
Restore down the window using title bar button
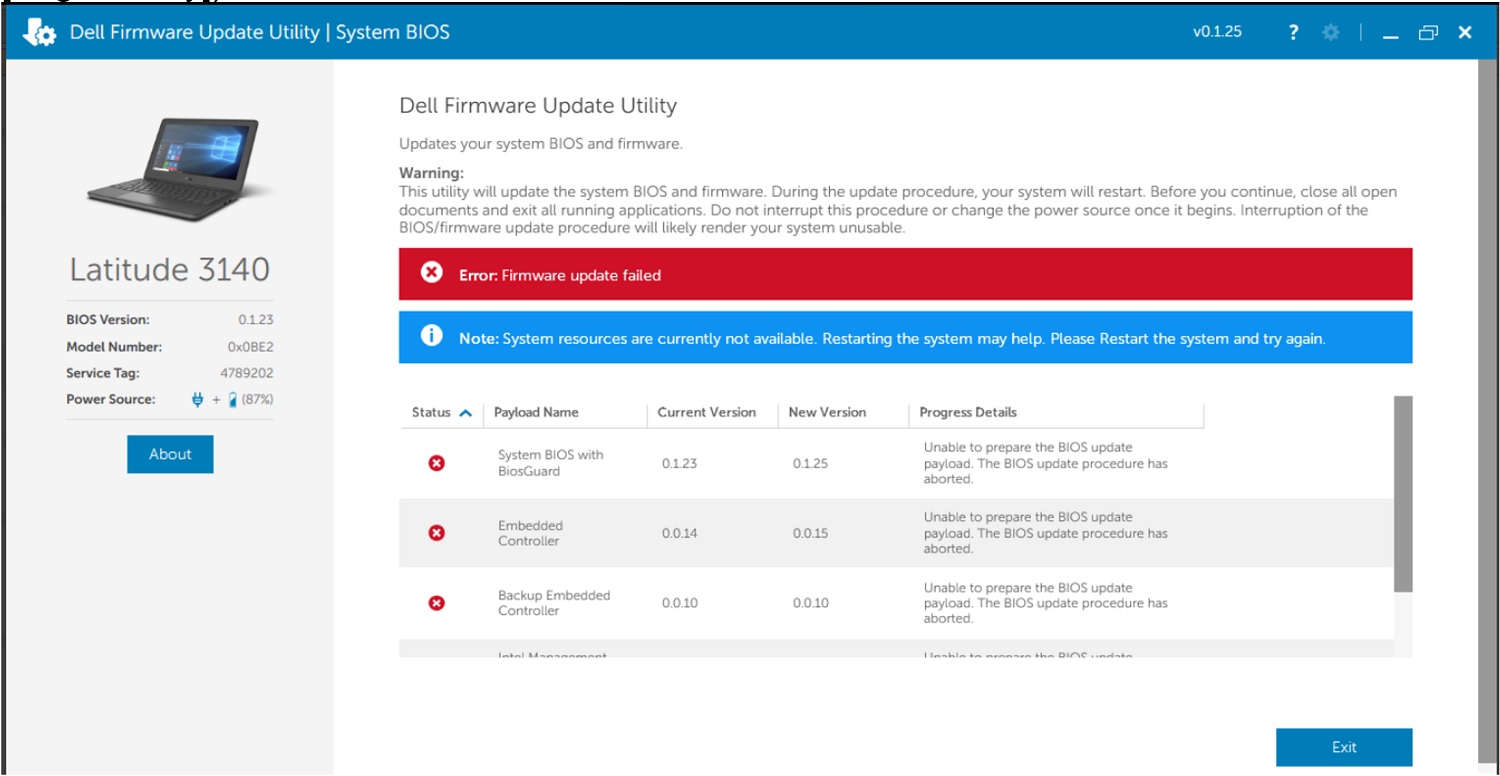point(1427,33)
